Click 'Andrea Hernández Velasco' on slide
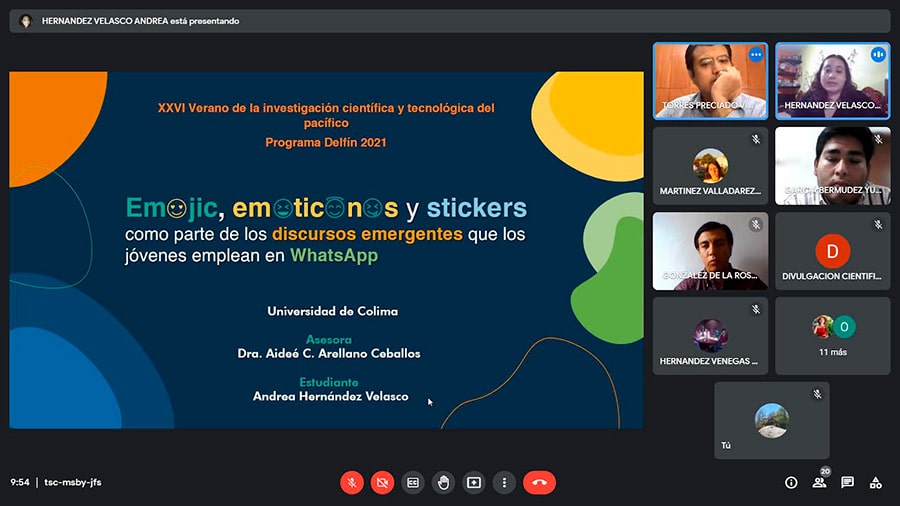 point(331,396)
